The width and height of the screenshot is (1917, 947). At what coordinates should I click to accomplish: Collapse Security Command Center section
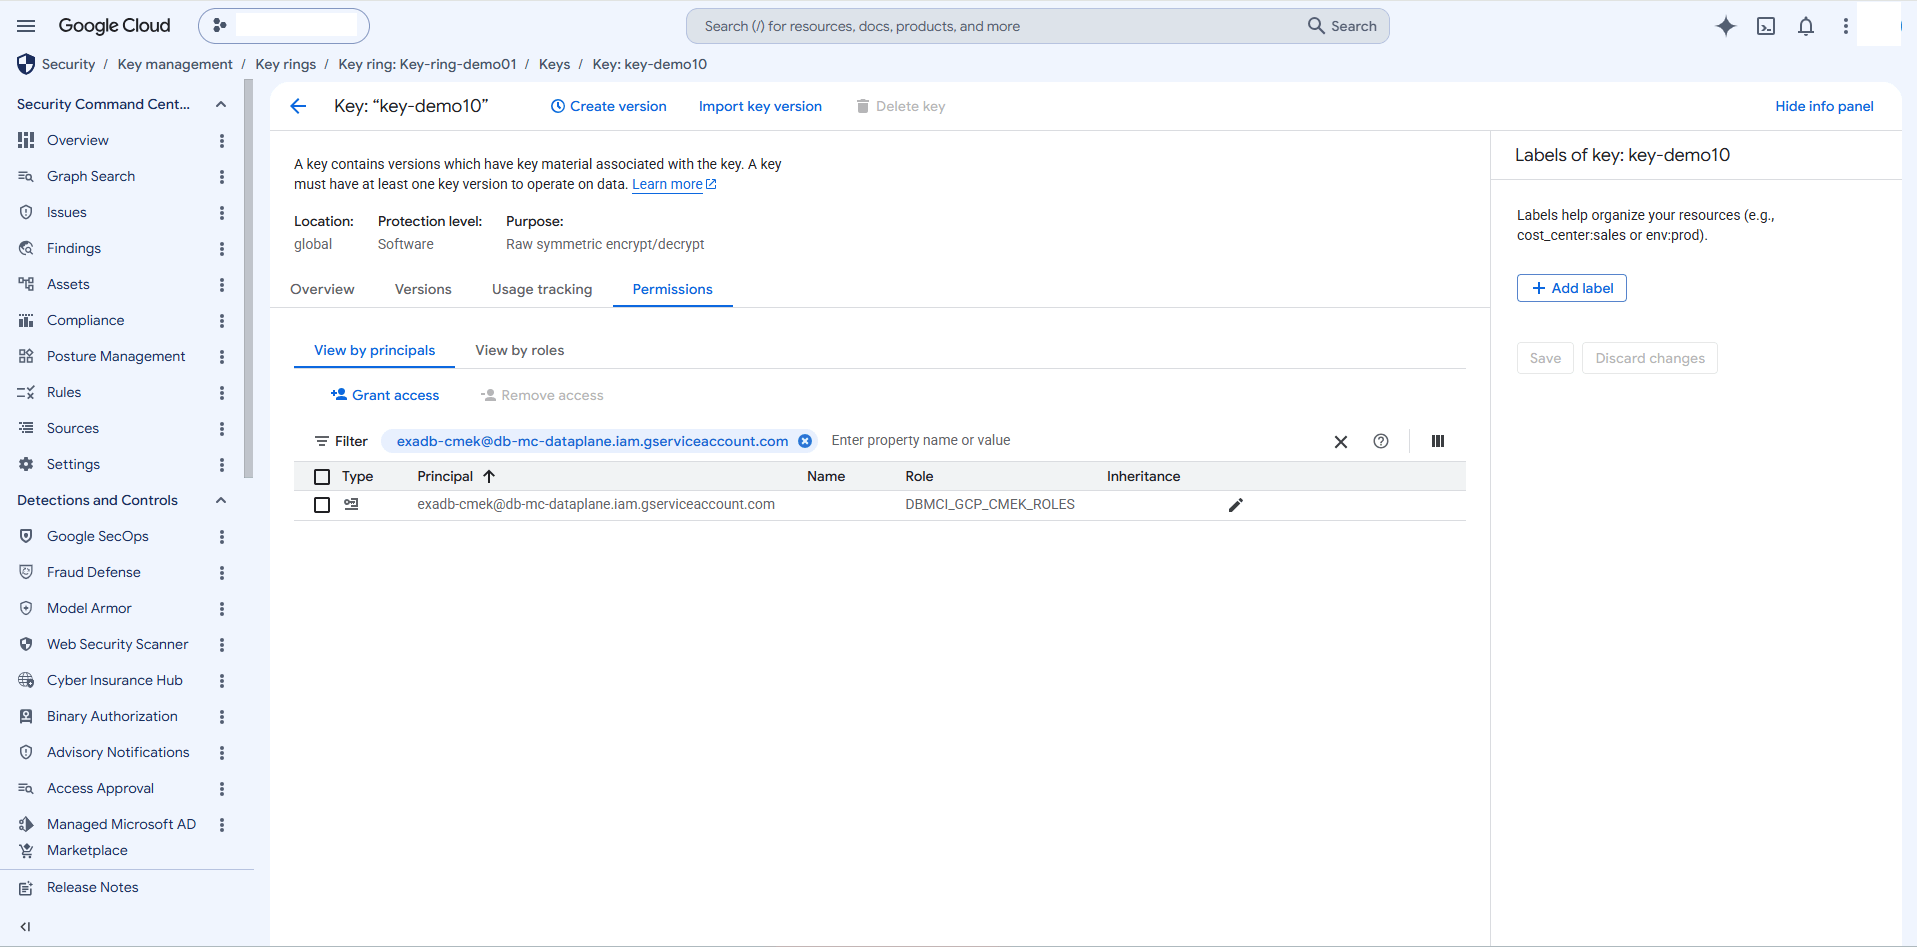(221, 104)
